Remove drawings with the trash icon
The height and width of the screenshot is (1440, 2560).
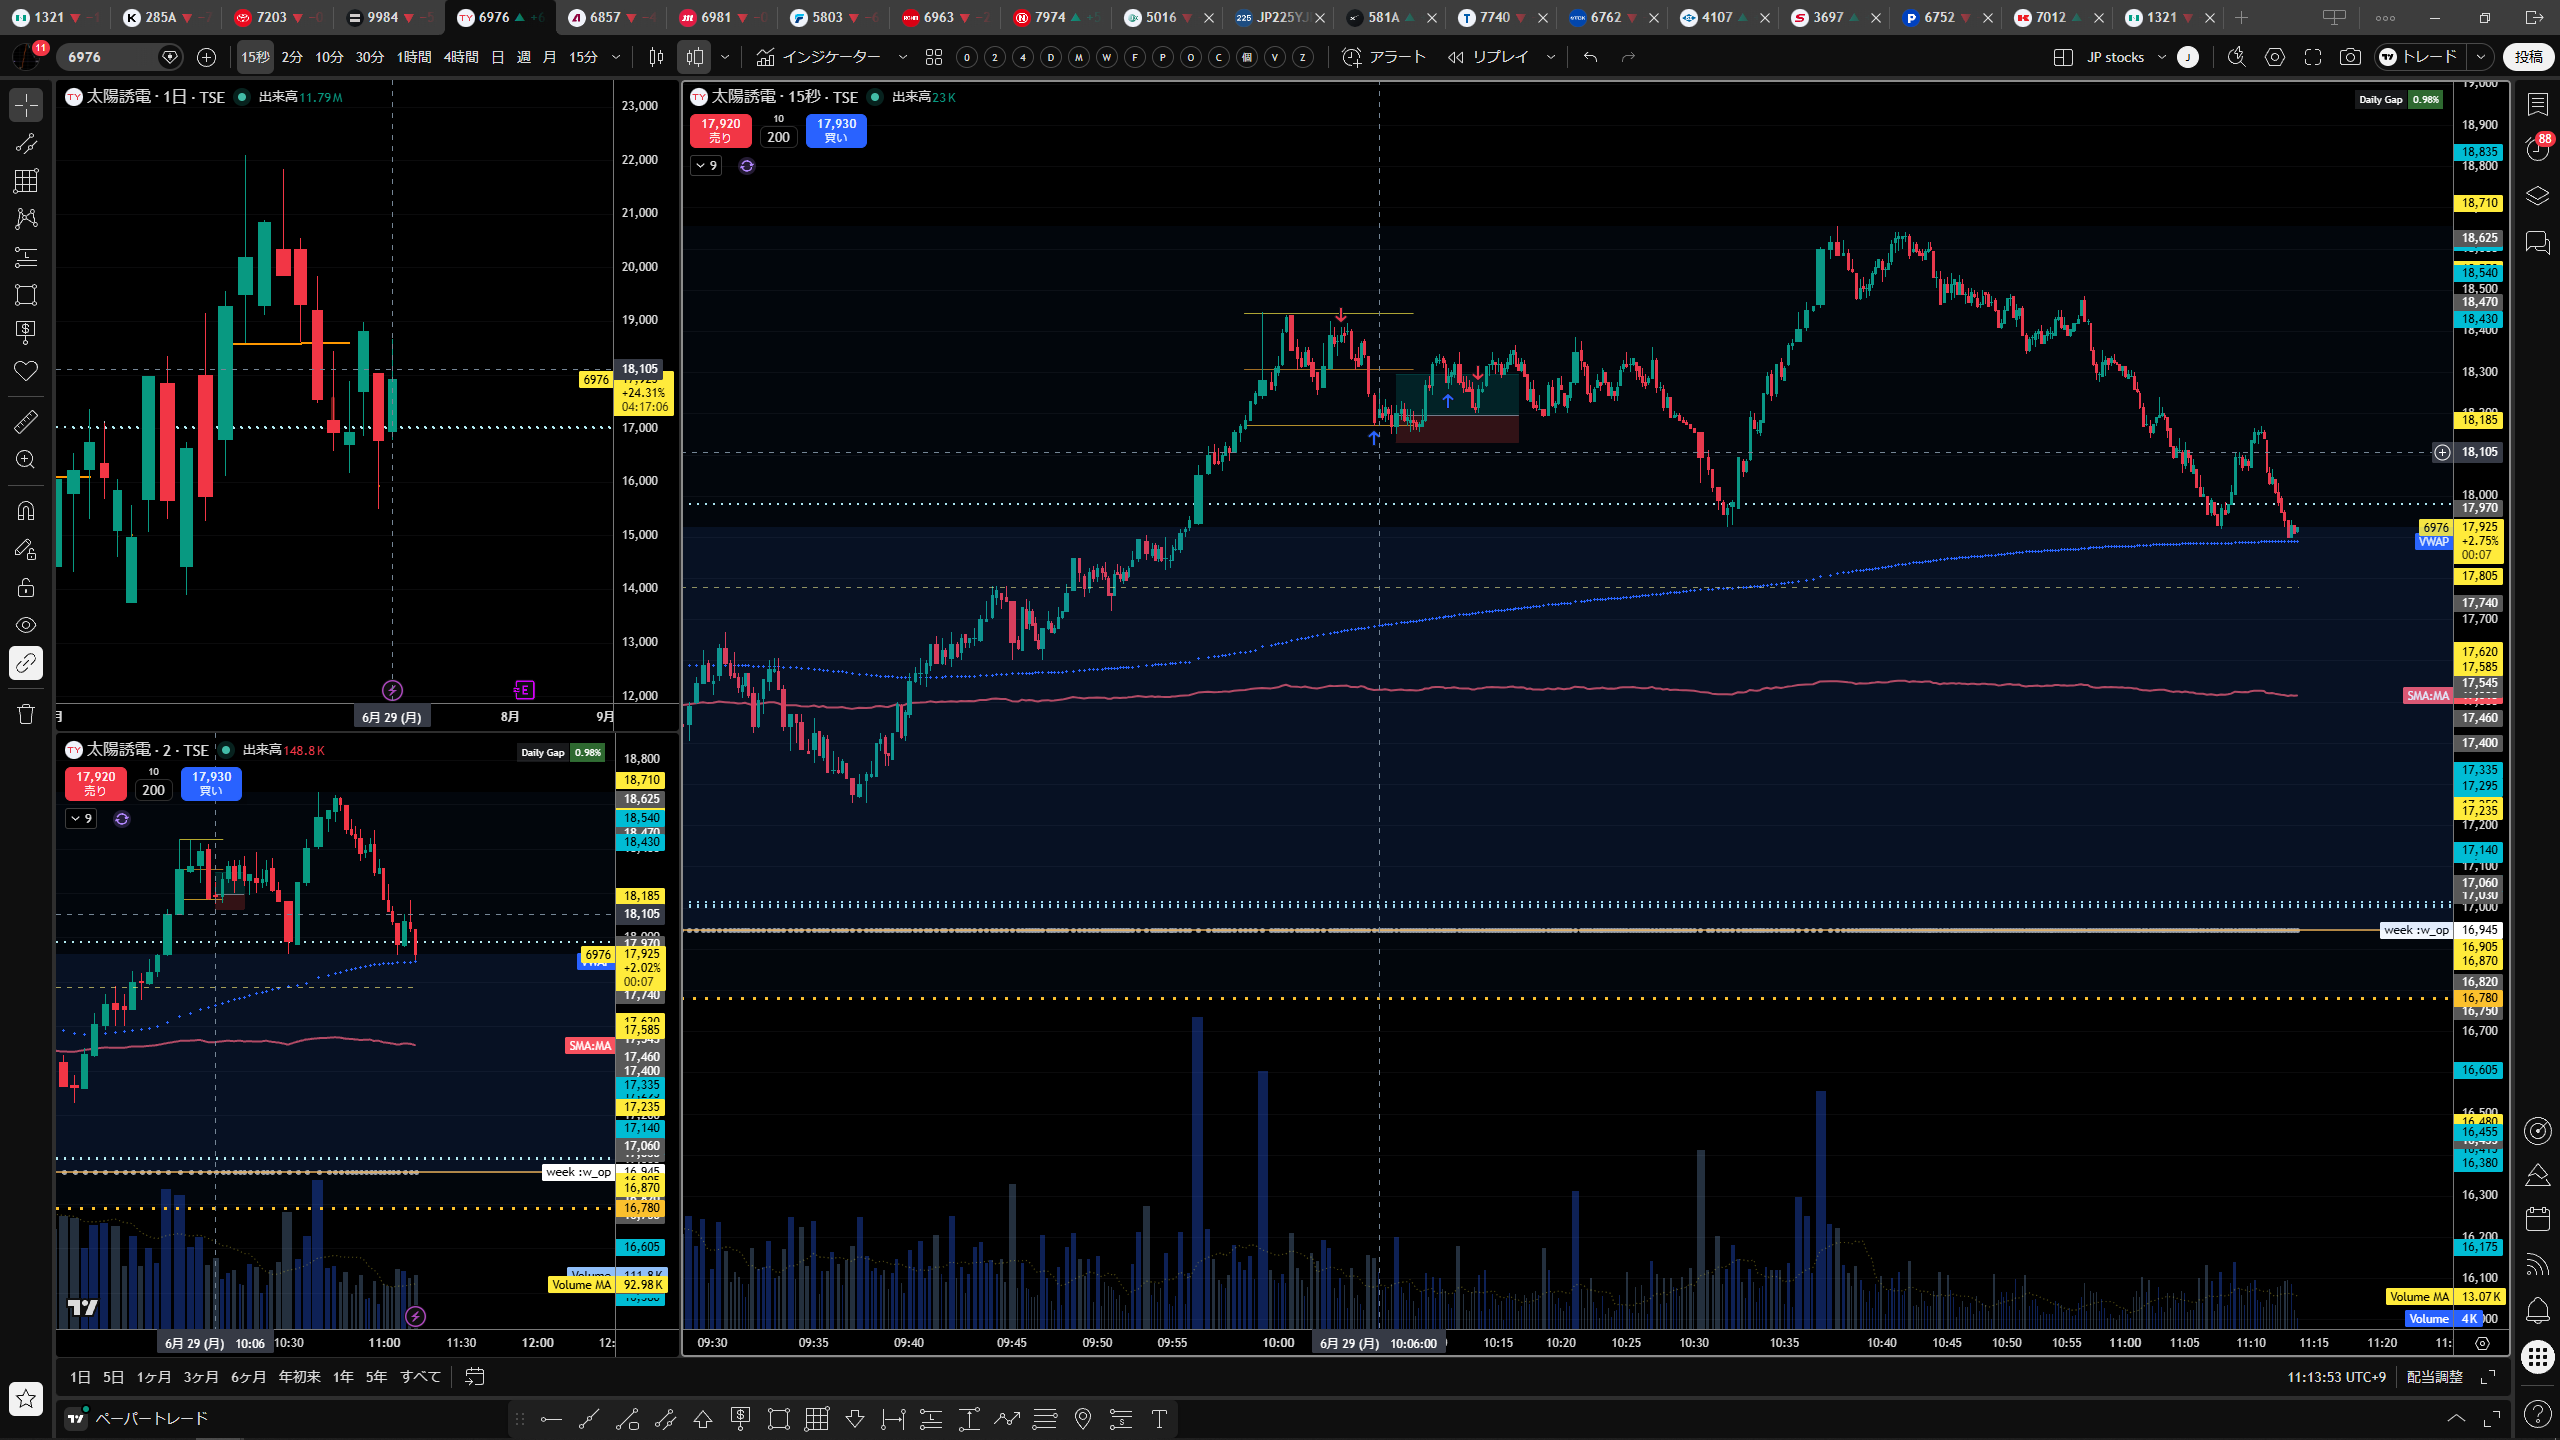[x=26, y=714]
